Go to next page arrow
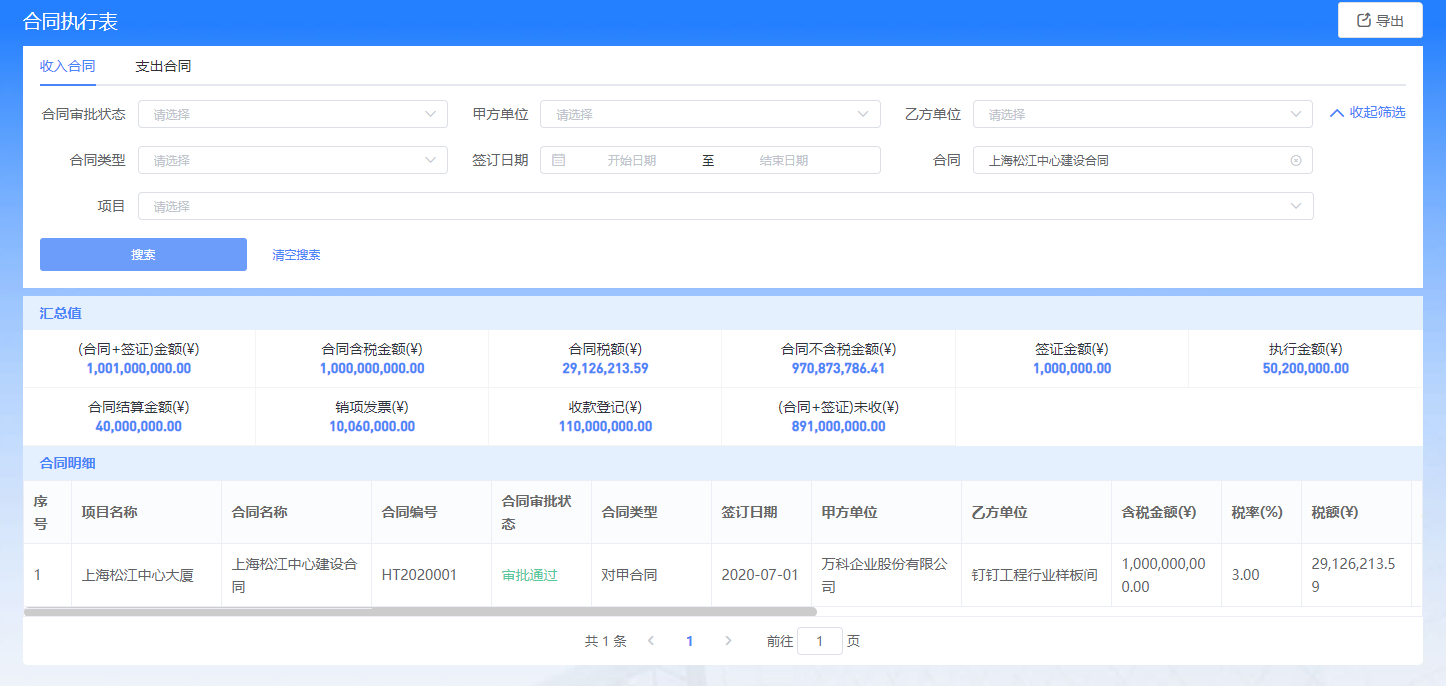This screenshot has width=1448, height=688. [728, 641]
